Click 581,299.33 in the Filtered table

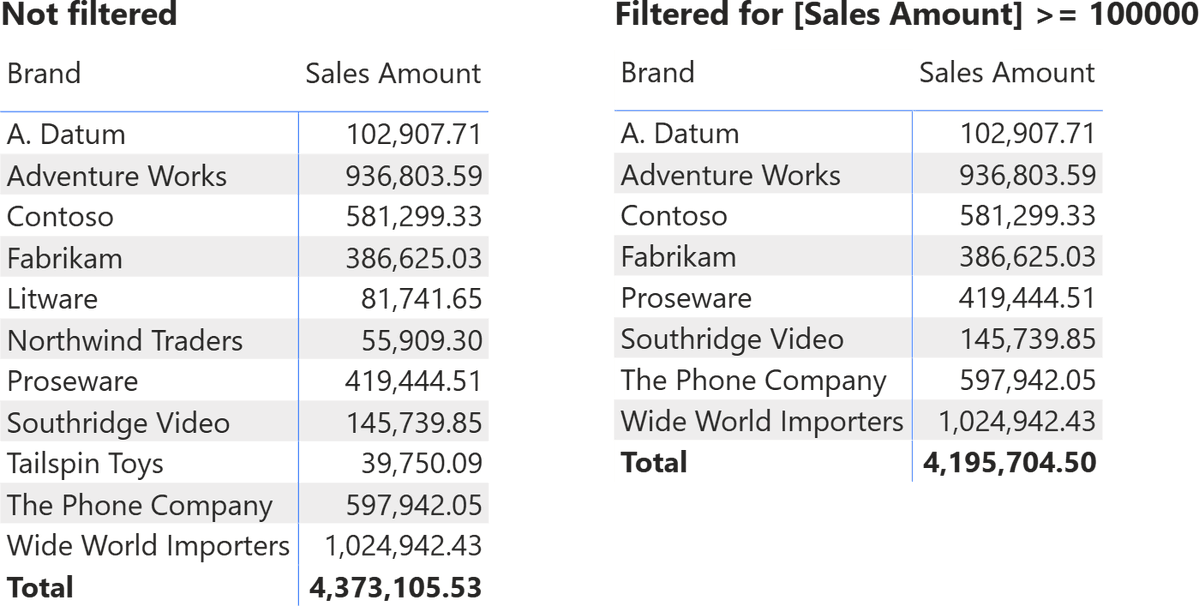tap(1028, 216)
